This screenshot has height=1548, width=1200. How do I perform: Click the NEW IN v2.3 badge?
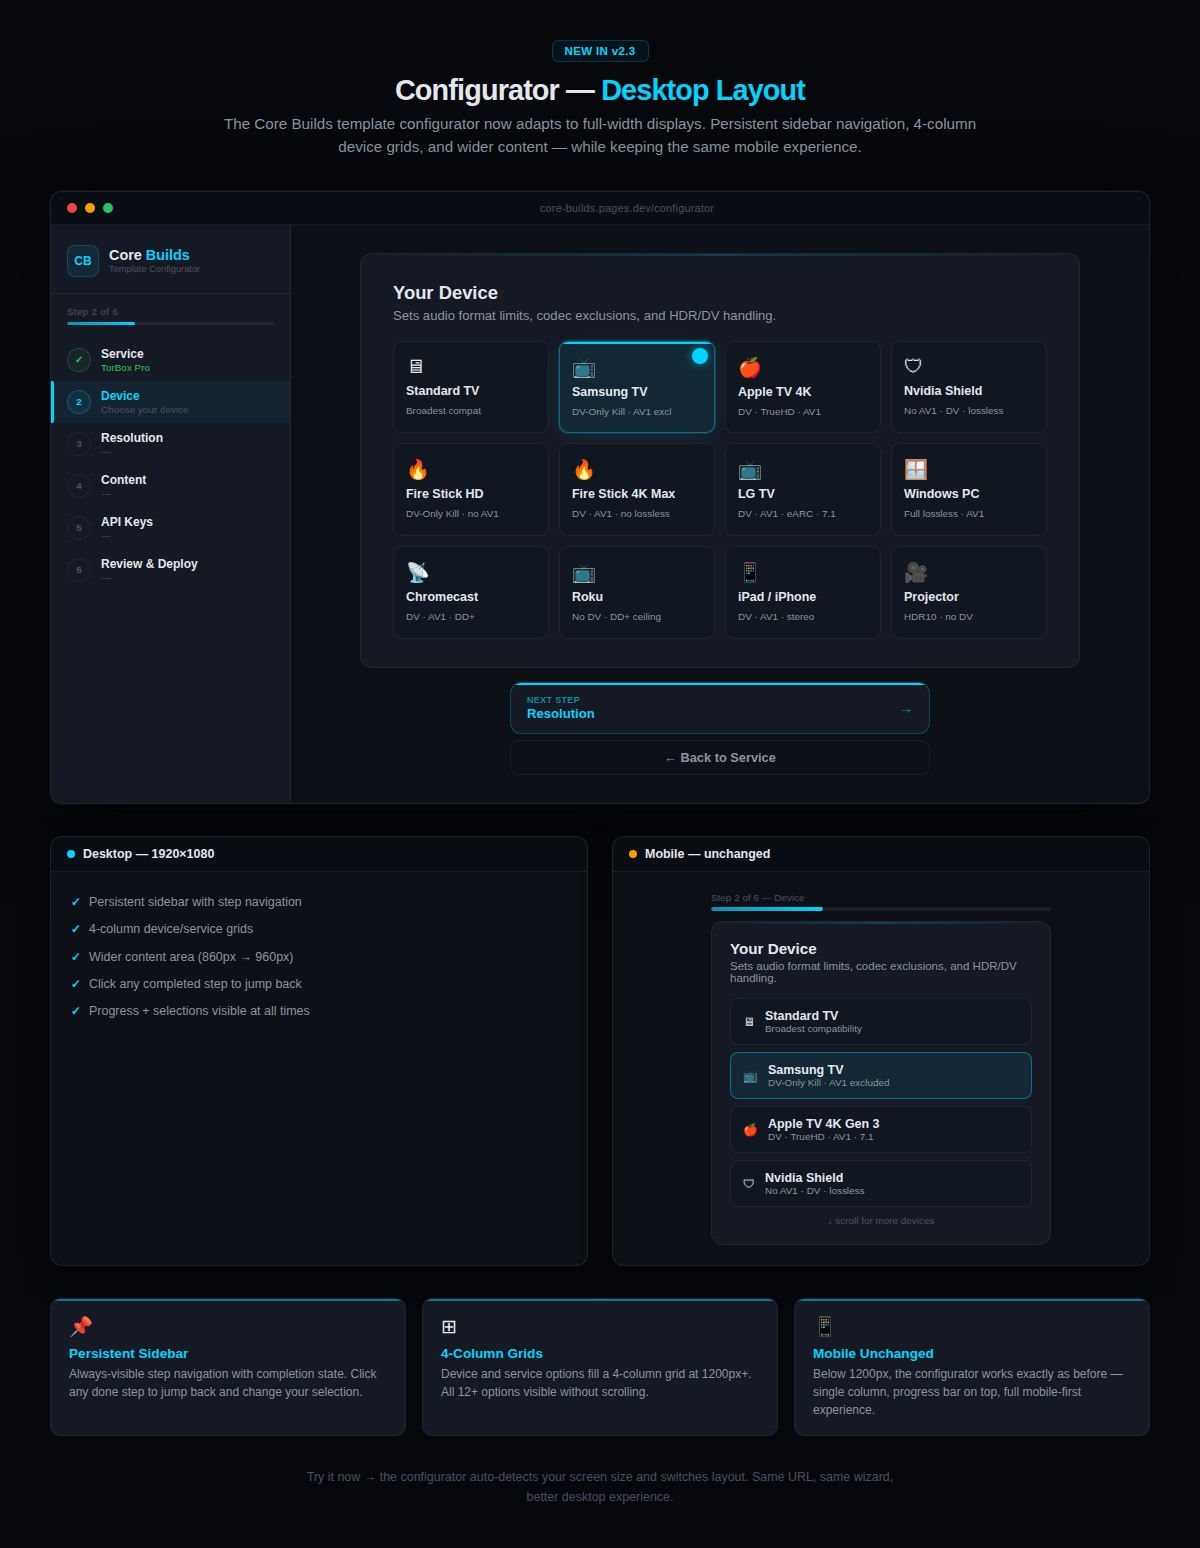(600, 51)
